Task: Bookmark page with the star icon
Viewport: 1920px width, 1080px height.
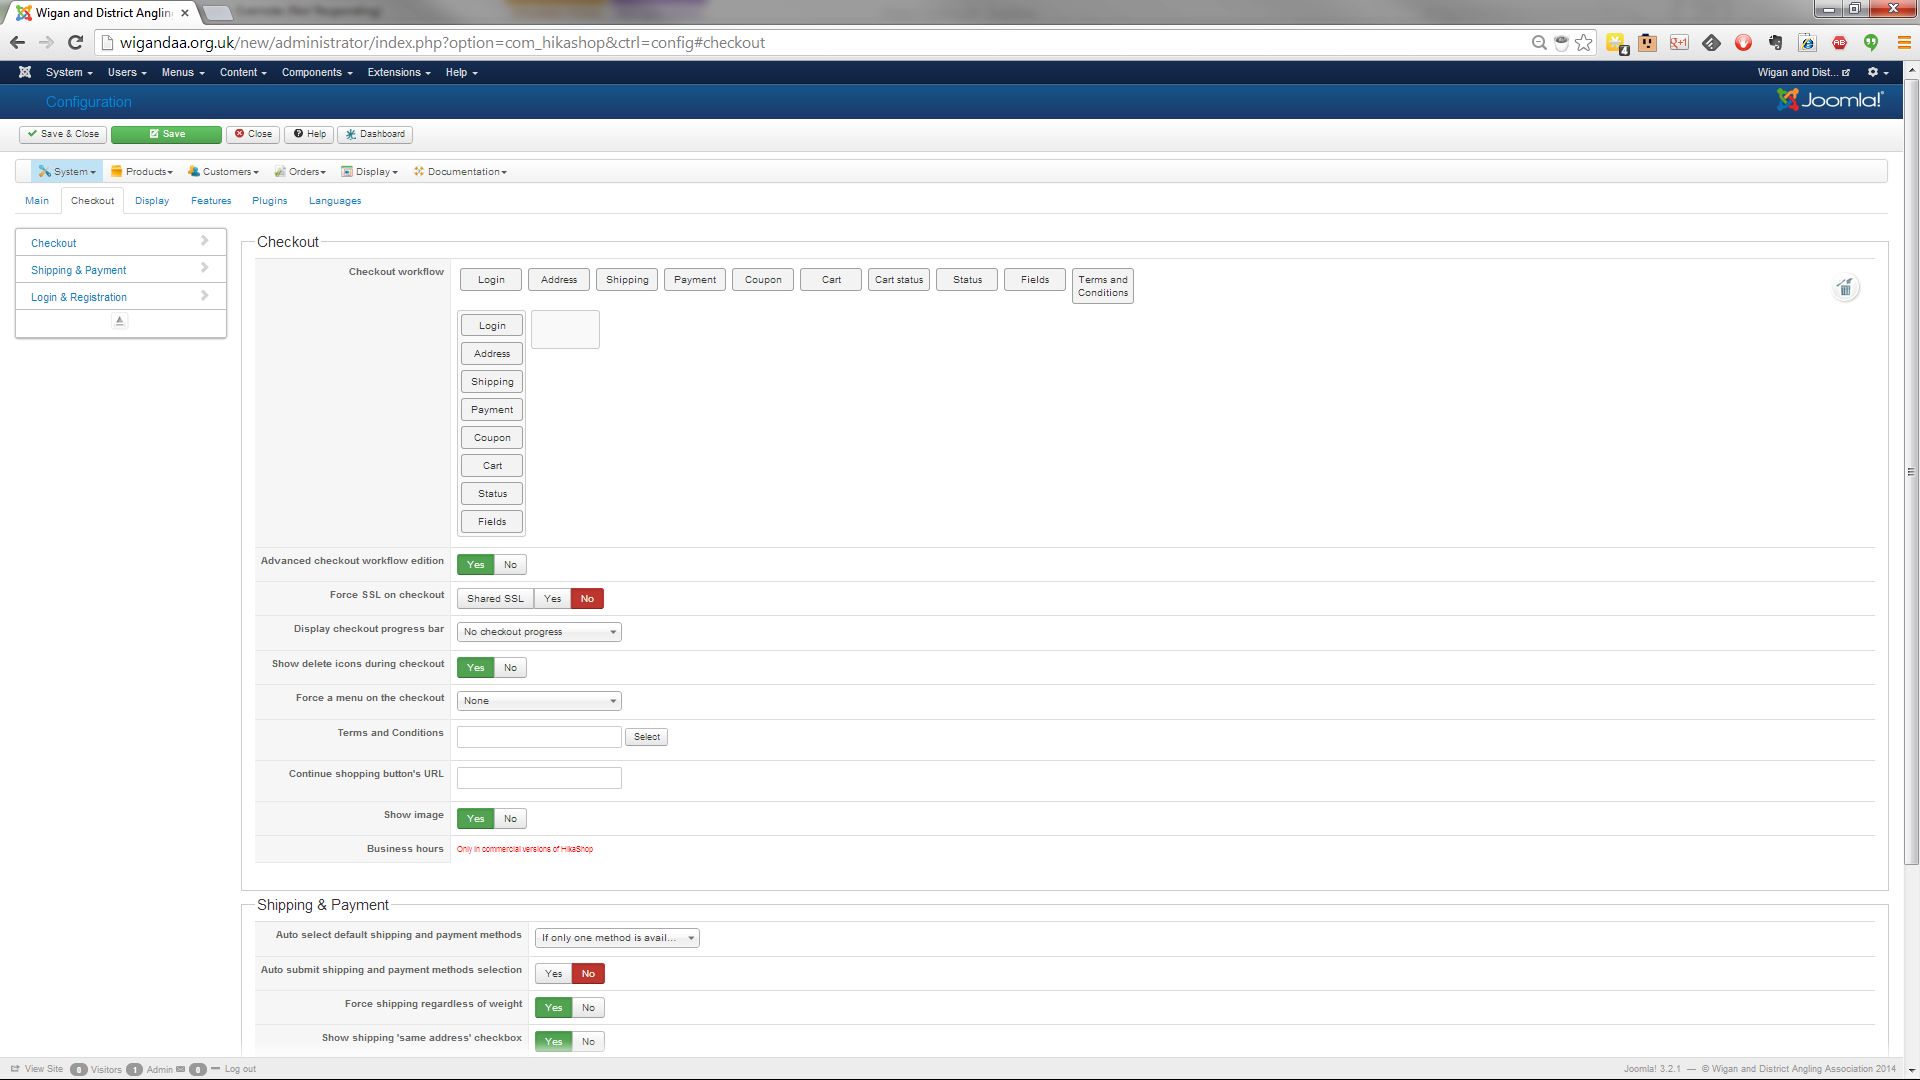Action: coord(1584,43)
